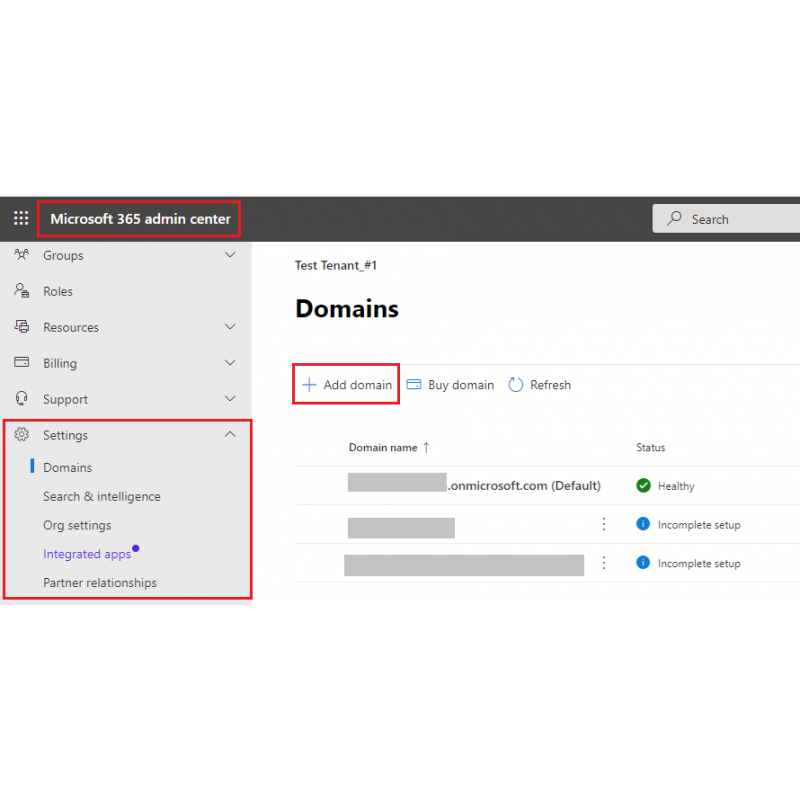
Task: Click the Refresh button
Action: pyautogui.click(x=540, y=385)
